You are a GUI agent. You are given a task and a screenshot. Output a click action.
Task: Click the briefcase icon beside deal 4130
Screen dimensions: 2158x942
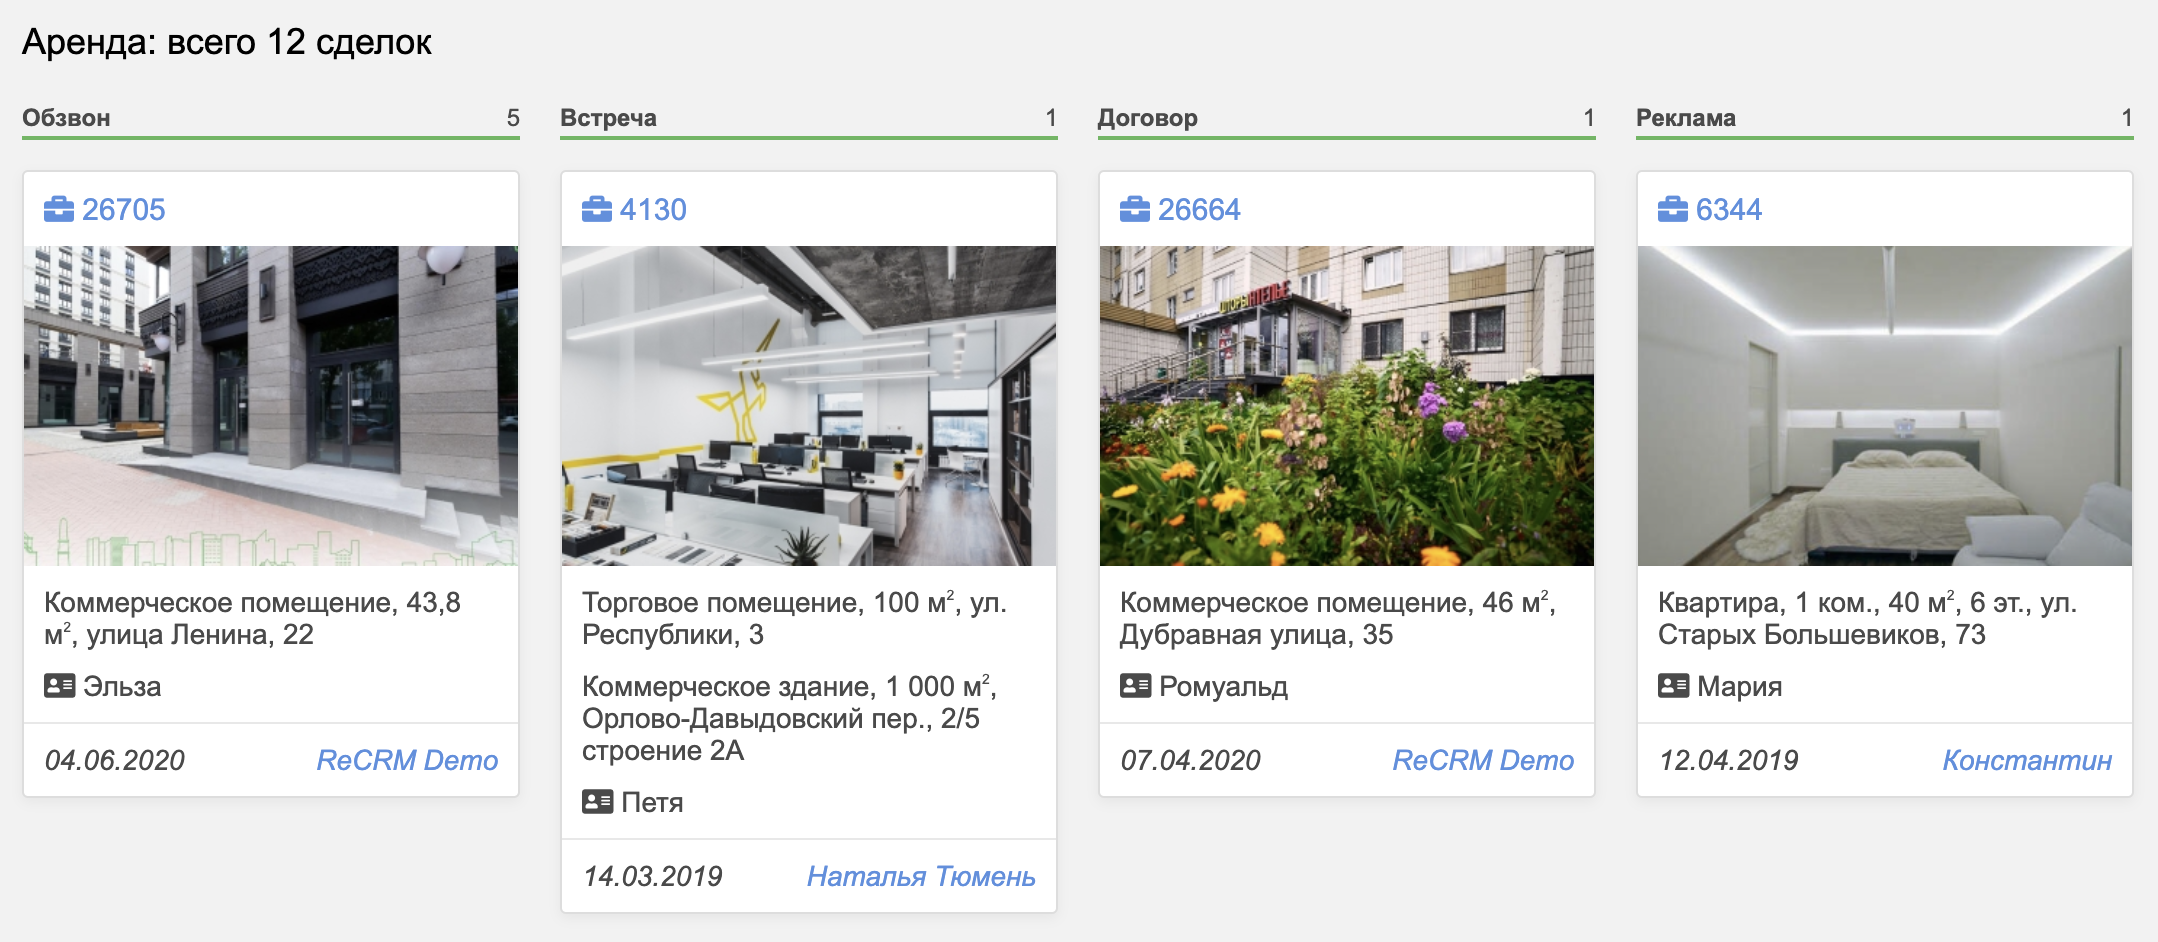click(x=597, y=209)
